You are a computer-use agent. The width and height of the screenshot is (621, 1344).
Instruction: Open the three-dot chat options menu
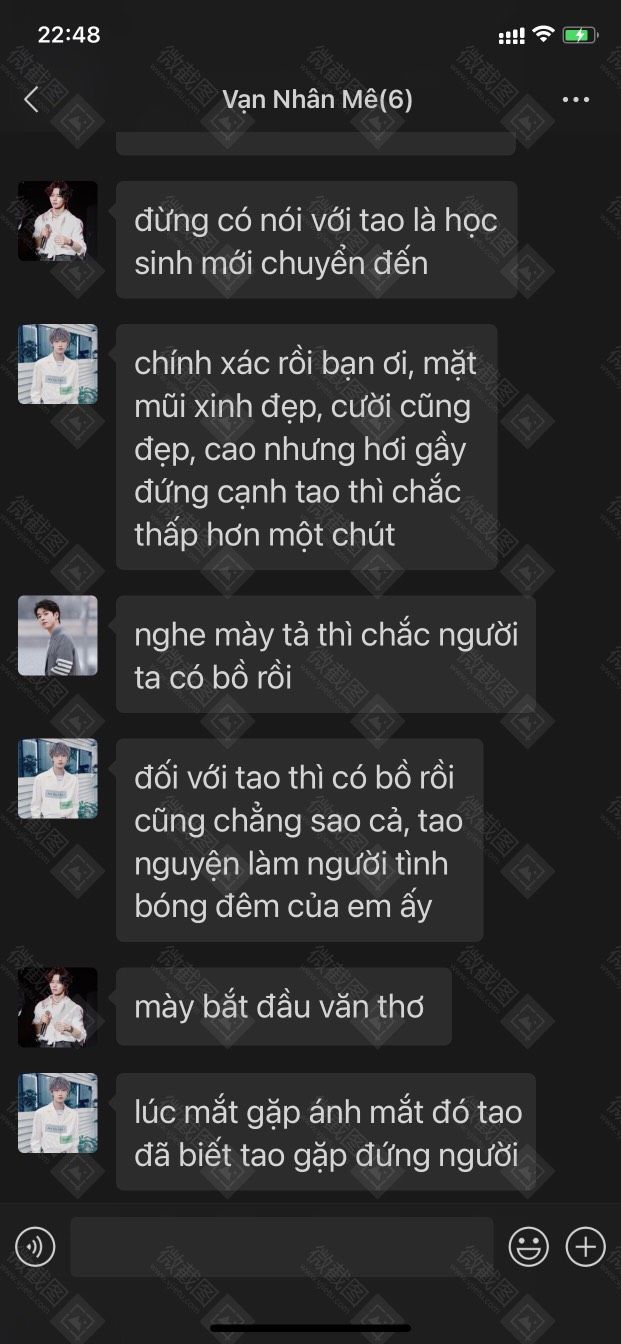click(576, 99)
